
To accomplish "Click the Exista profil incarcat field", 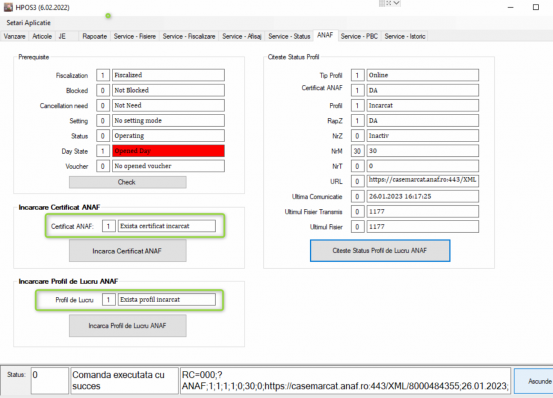I will (166, 300).
